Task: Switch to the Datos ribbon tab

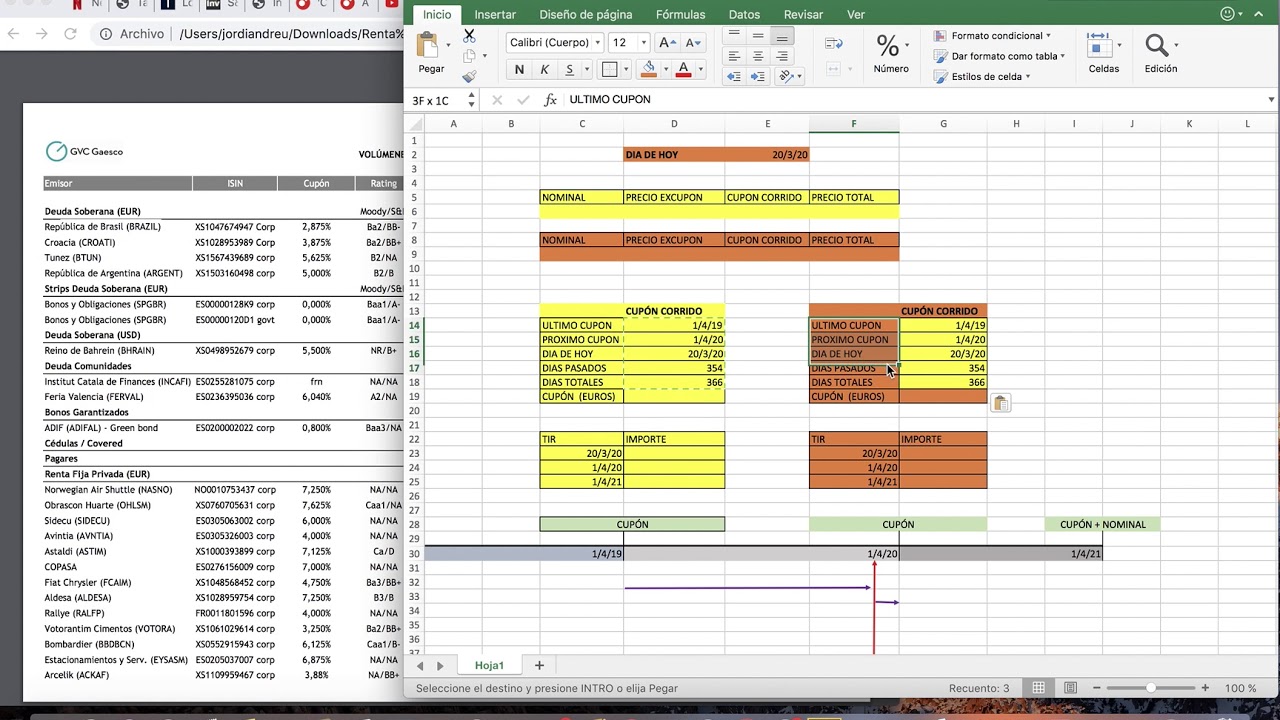Action: [744, 15]
